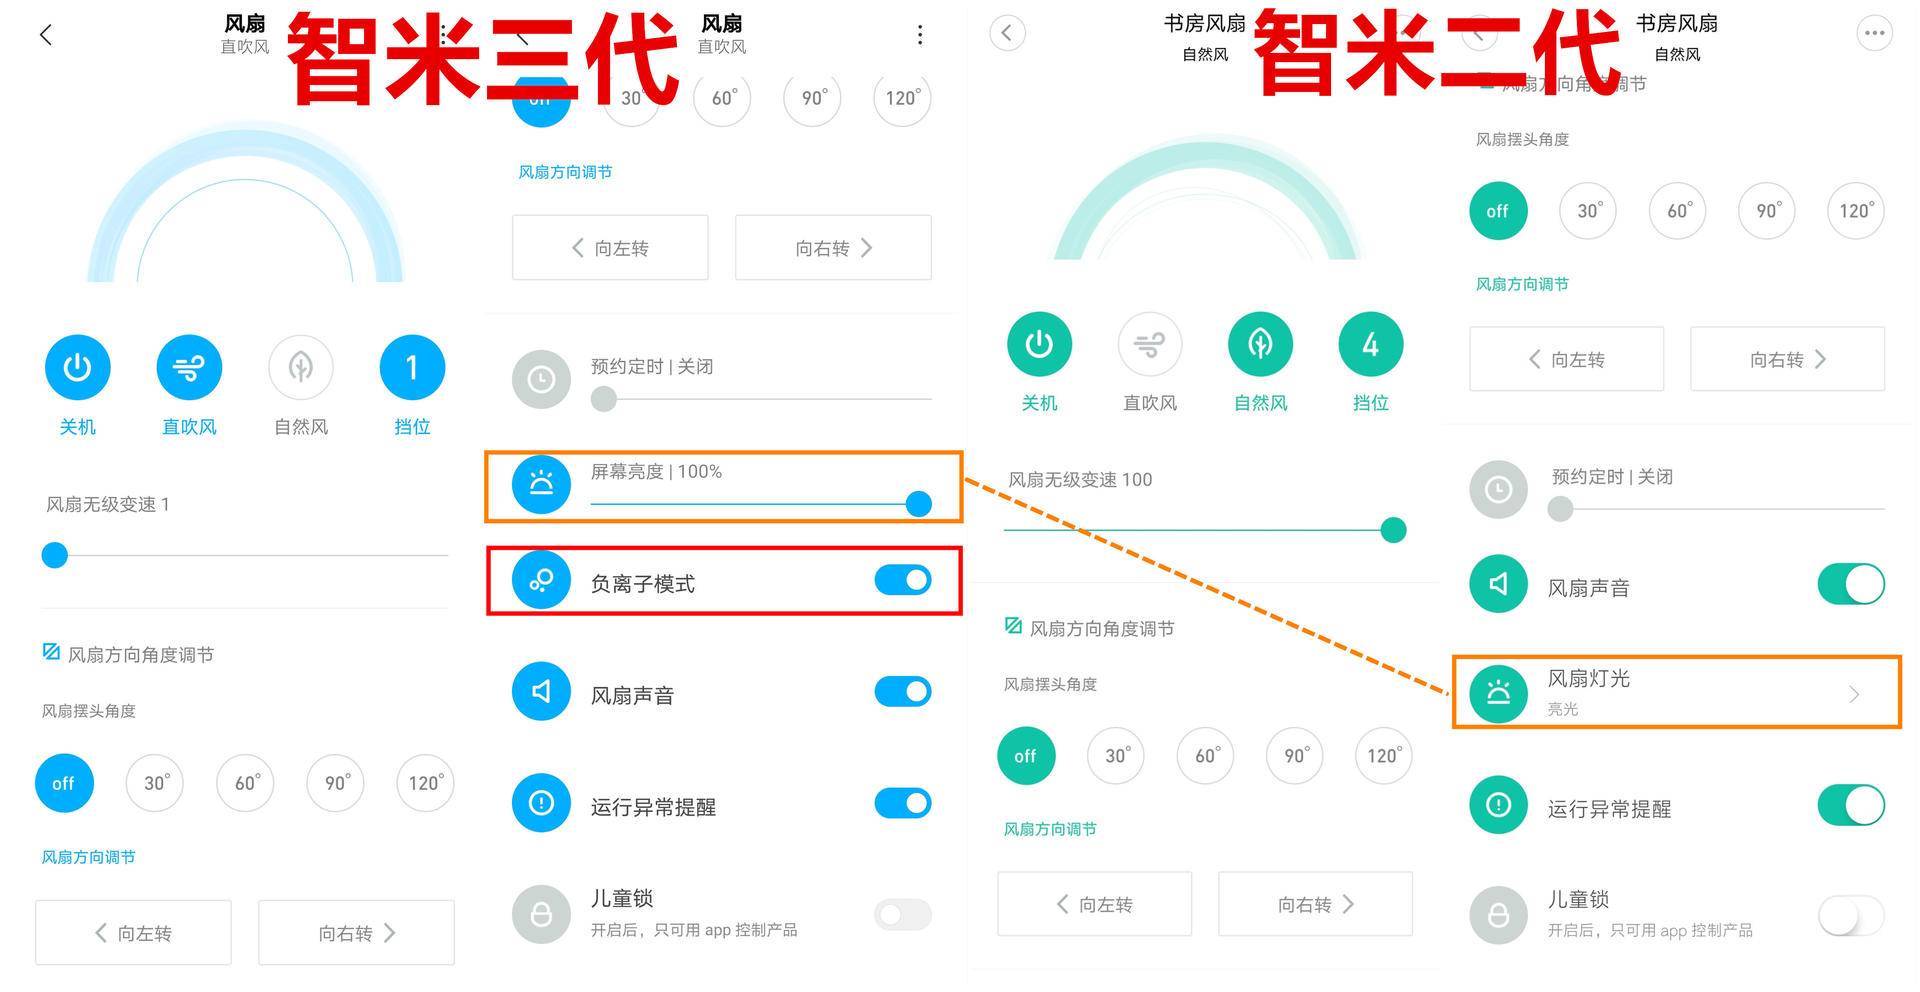Viewport: 1920px width, 992px height.
Task: Expand 风扇灯光 settings on 书房风扇
Action: [x=1675, y=693]
